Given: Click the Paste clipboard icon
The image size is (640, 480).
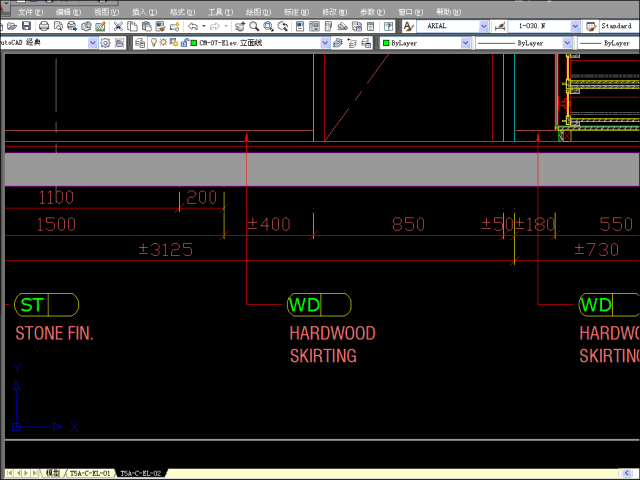Looking at the screenshot, I should [x=147, y=27].
